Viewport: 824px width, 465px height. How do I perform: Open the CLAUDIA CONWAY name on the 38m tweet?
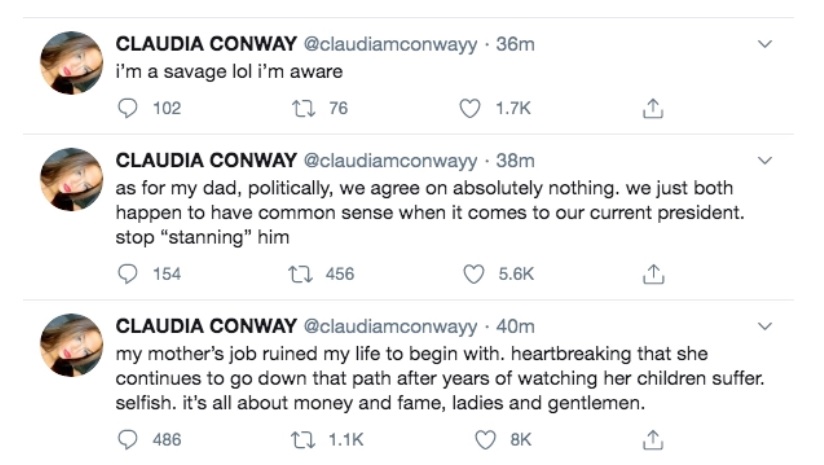pyautogui.click(x=207, y=161)
